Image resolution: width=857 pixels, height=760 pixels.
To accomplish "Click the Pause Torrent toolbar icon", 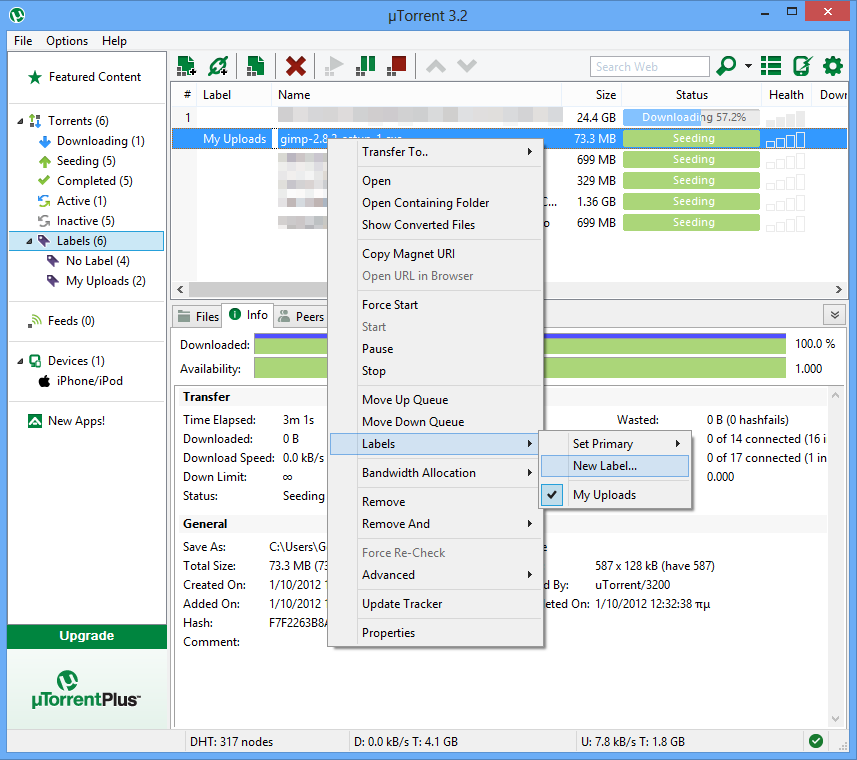I will point(365,66).
